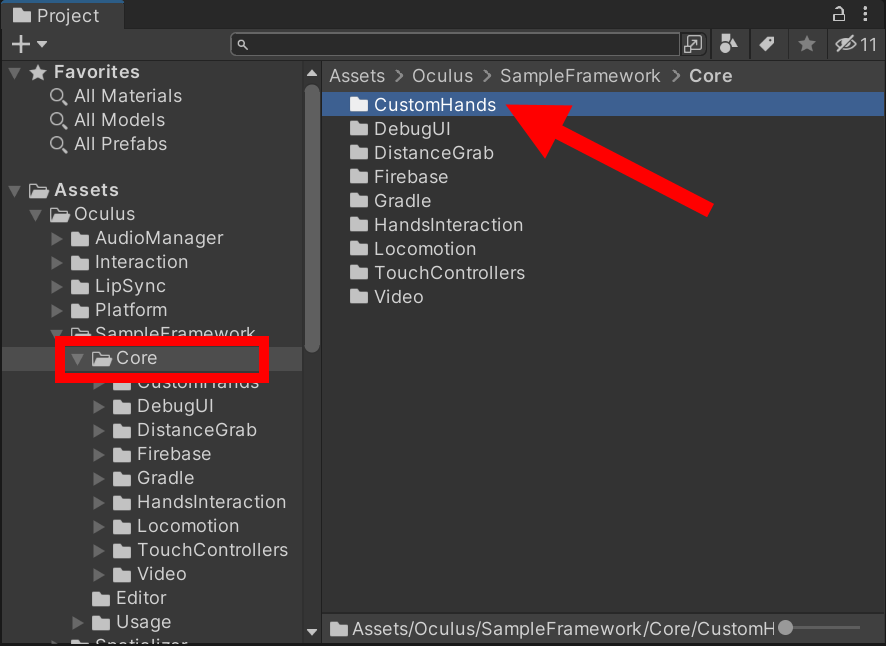Screen dimensions: 886x646
Task: Expand Gradle folder in left tree
Action: [x=99, y=479]
